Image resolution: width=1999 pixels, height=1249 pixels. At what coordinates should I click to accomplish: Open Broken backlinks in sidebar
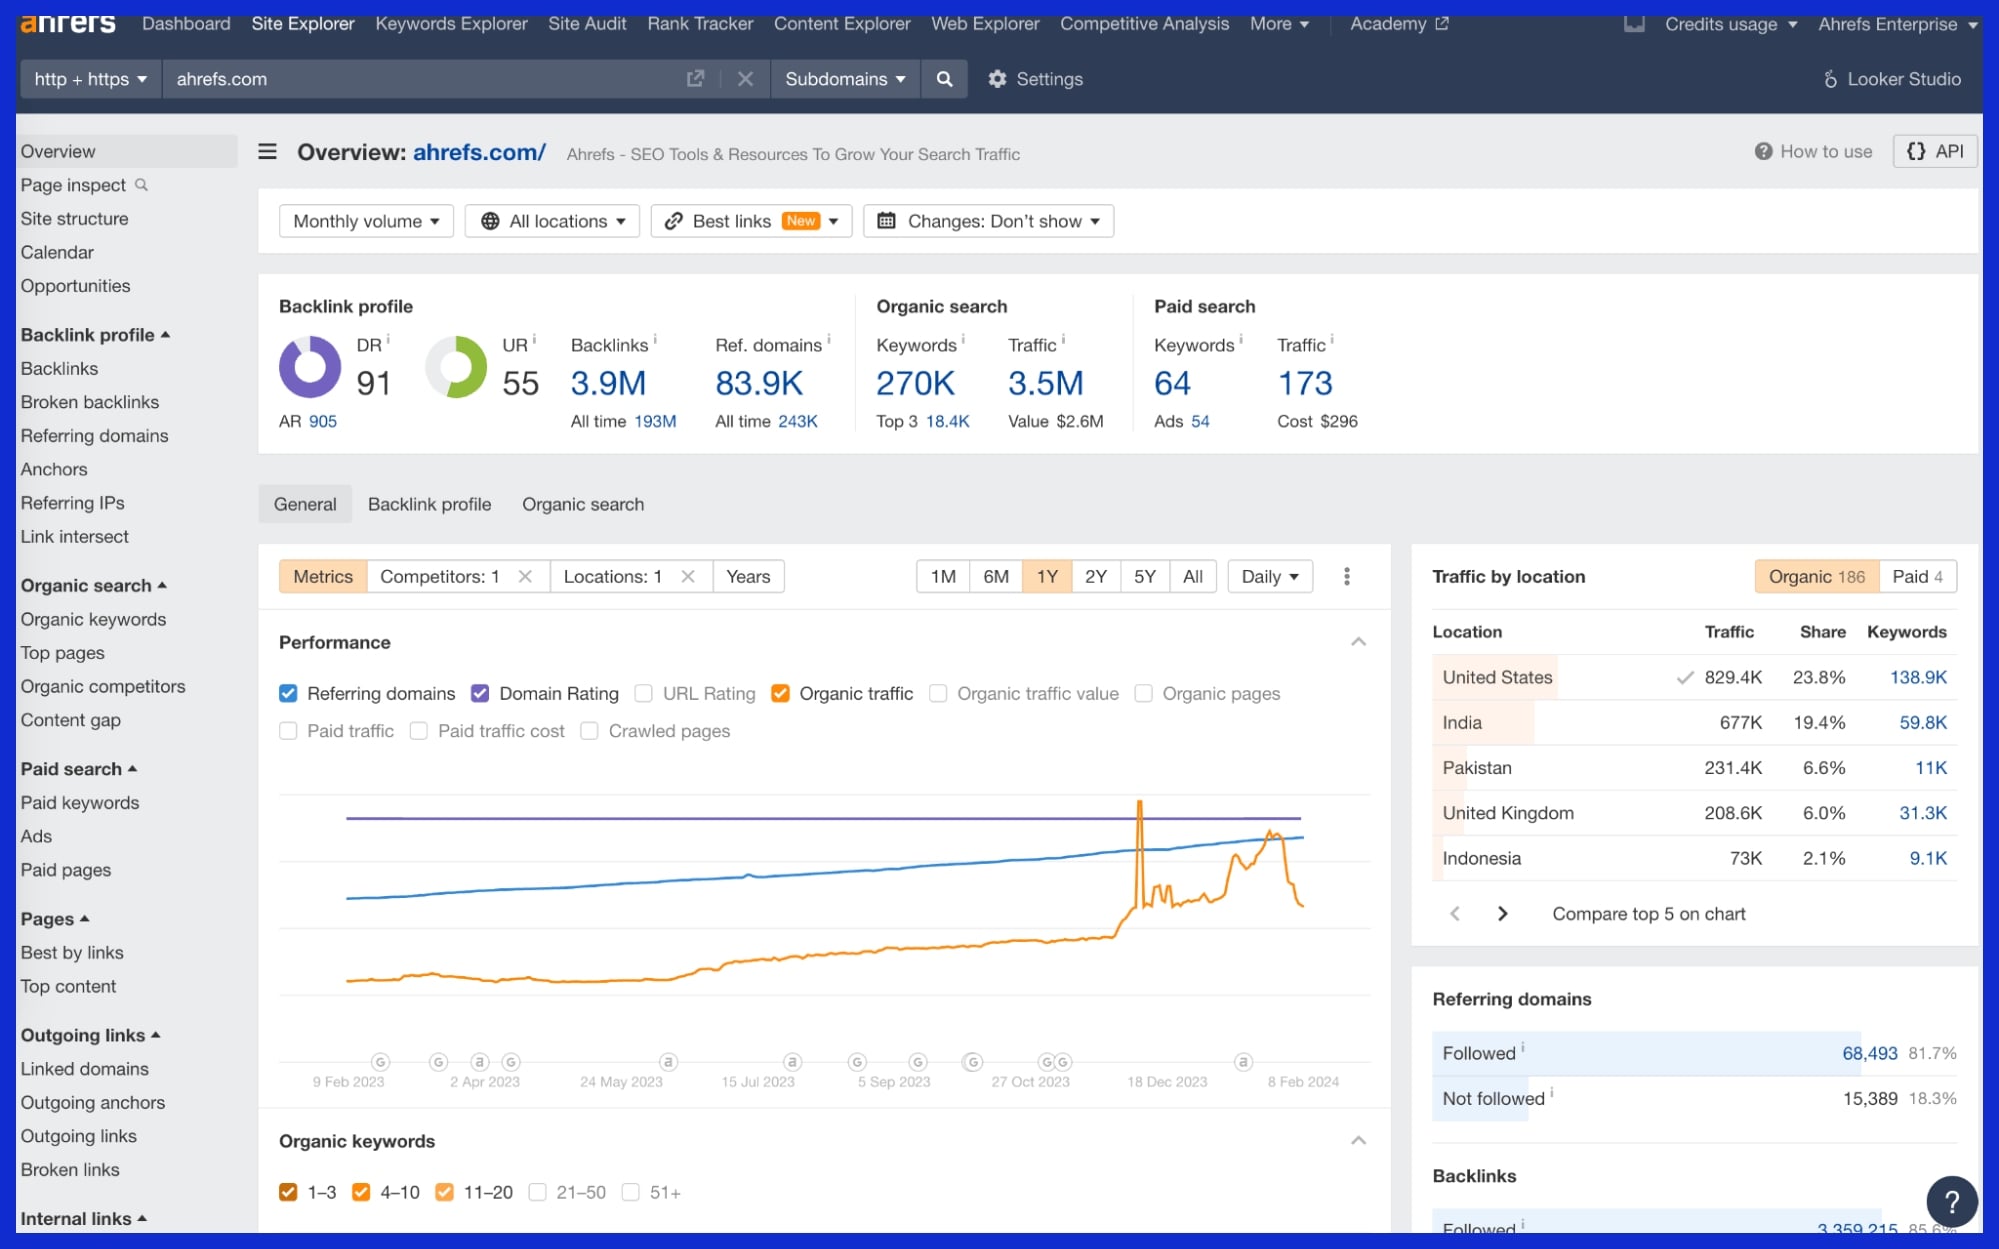(90, 402)
